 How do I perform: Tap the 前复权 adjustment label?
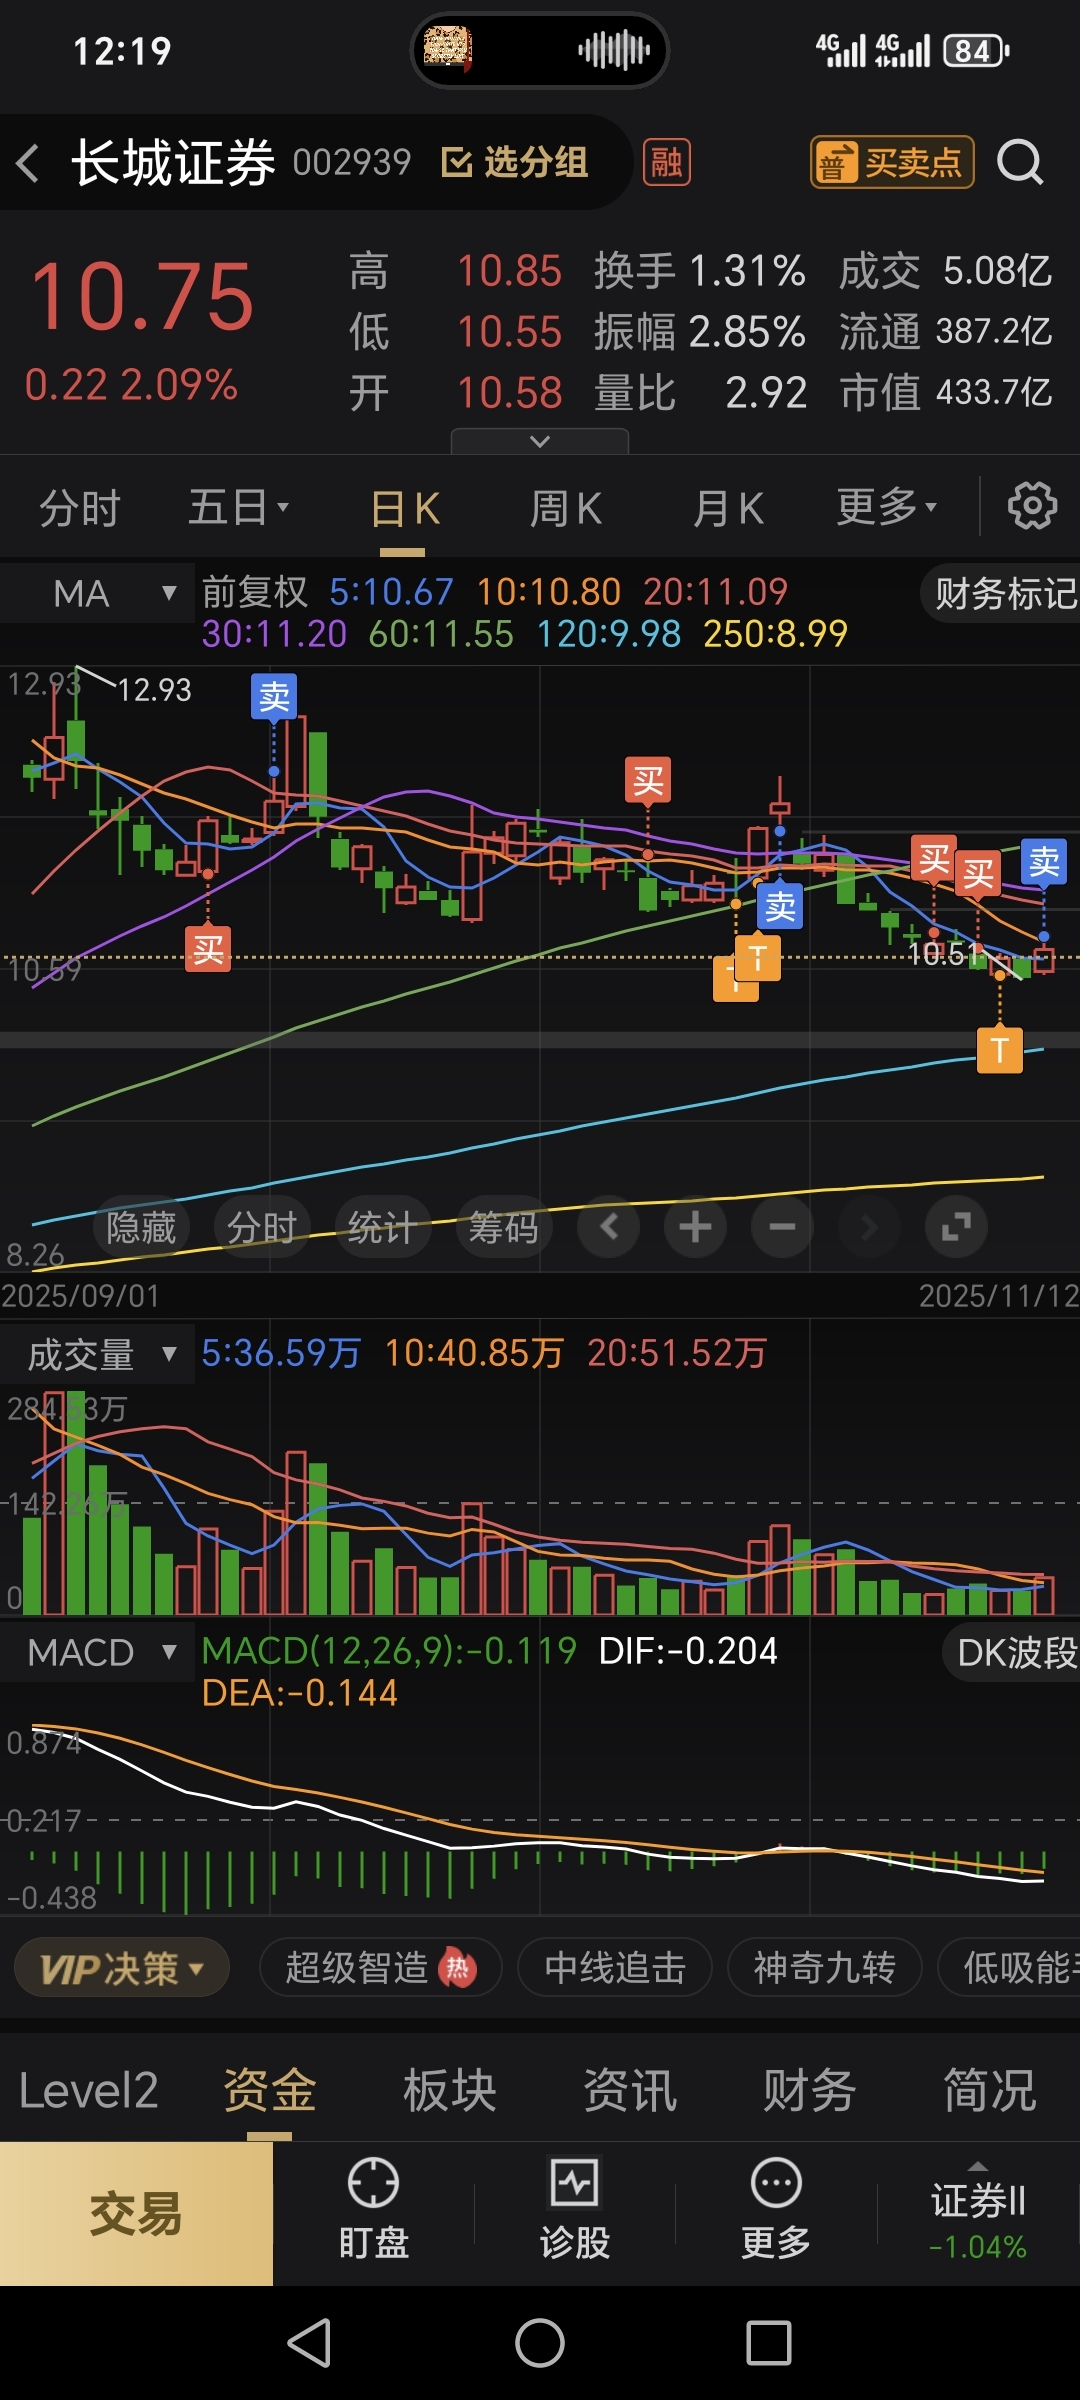click(x=255, y=592)
